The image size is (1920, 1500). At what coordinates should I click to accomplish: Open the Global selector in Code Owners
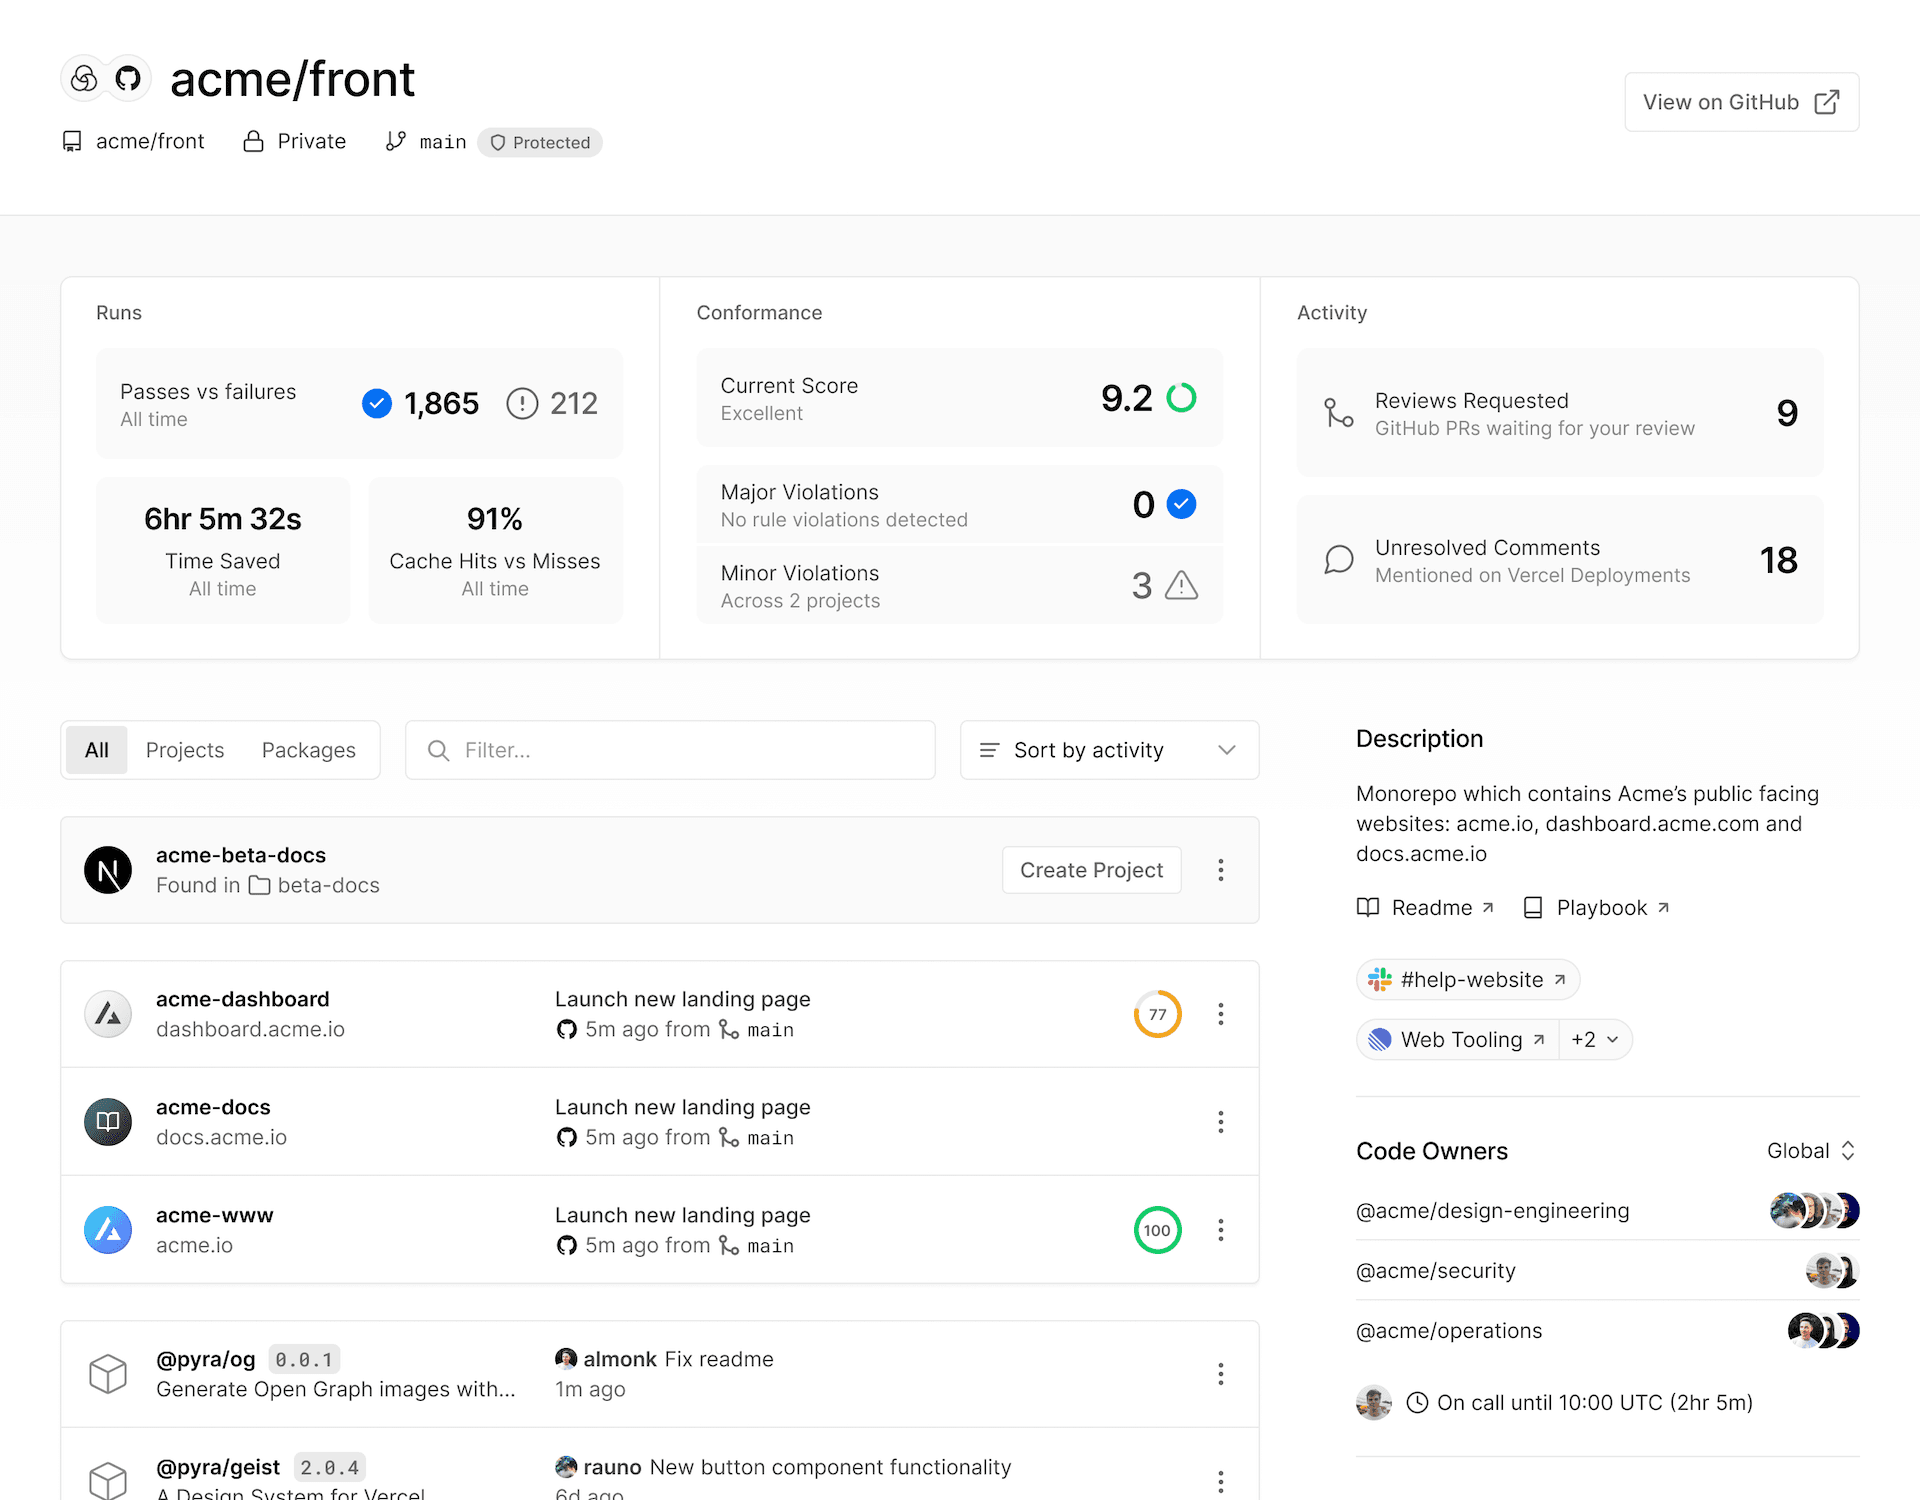1810,1150
